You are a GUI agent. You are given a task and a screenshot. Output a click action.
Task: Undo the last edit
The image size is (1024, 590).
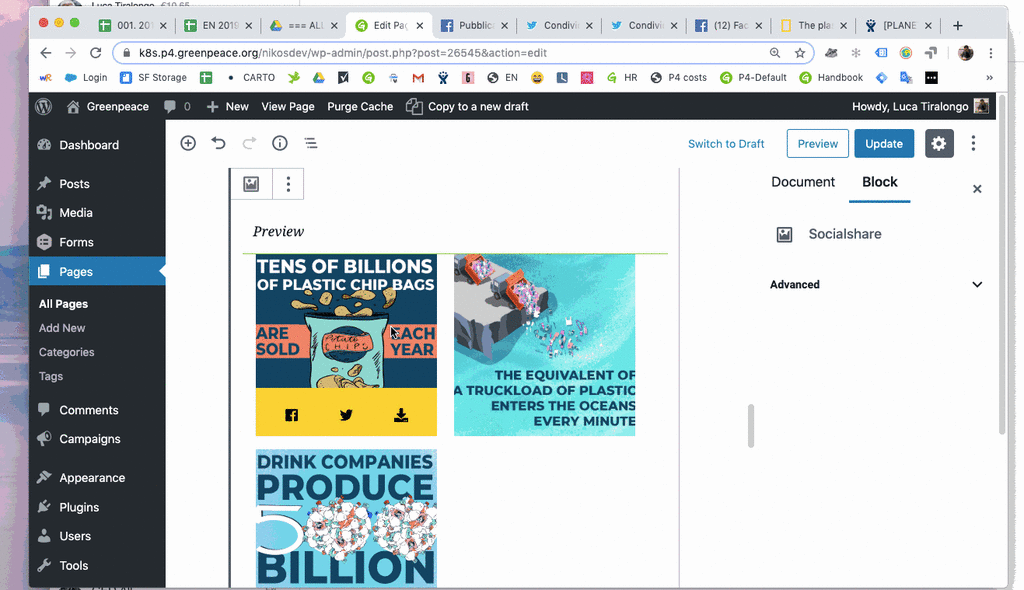click(218, 143)
